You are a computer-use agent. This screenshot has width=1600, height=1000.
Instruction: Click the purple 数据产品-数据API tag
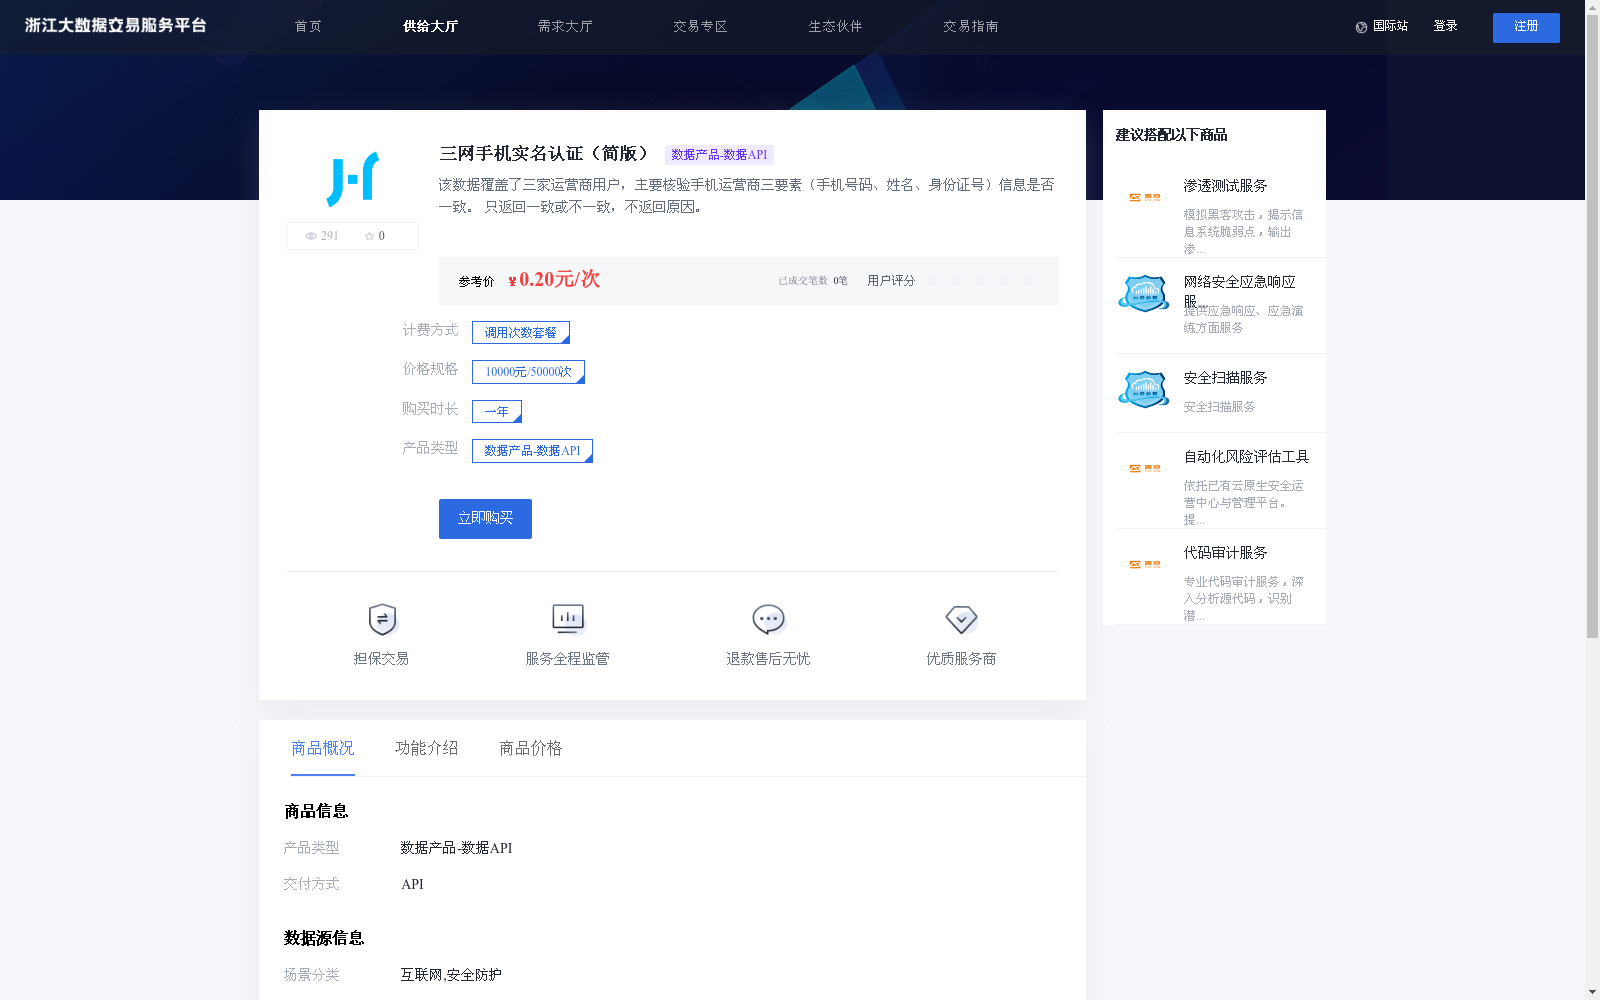(719, 155)
